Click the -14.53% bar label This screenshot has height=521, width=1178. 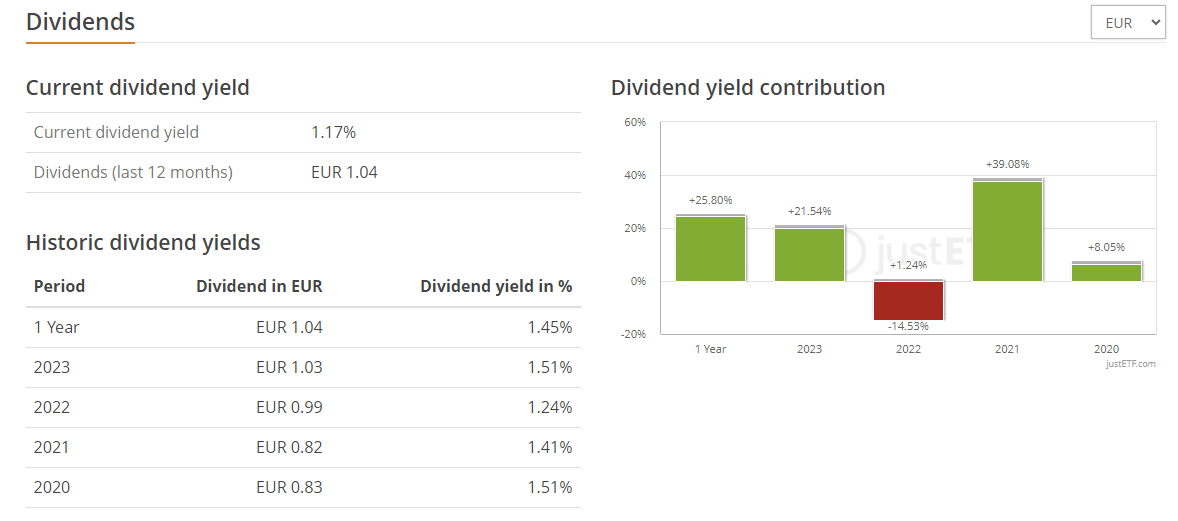point(908,326)
